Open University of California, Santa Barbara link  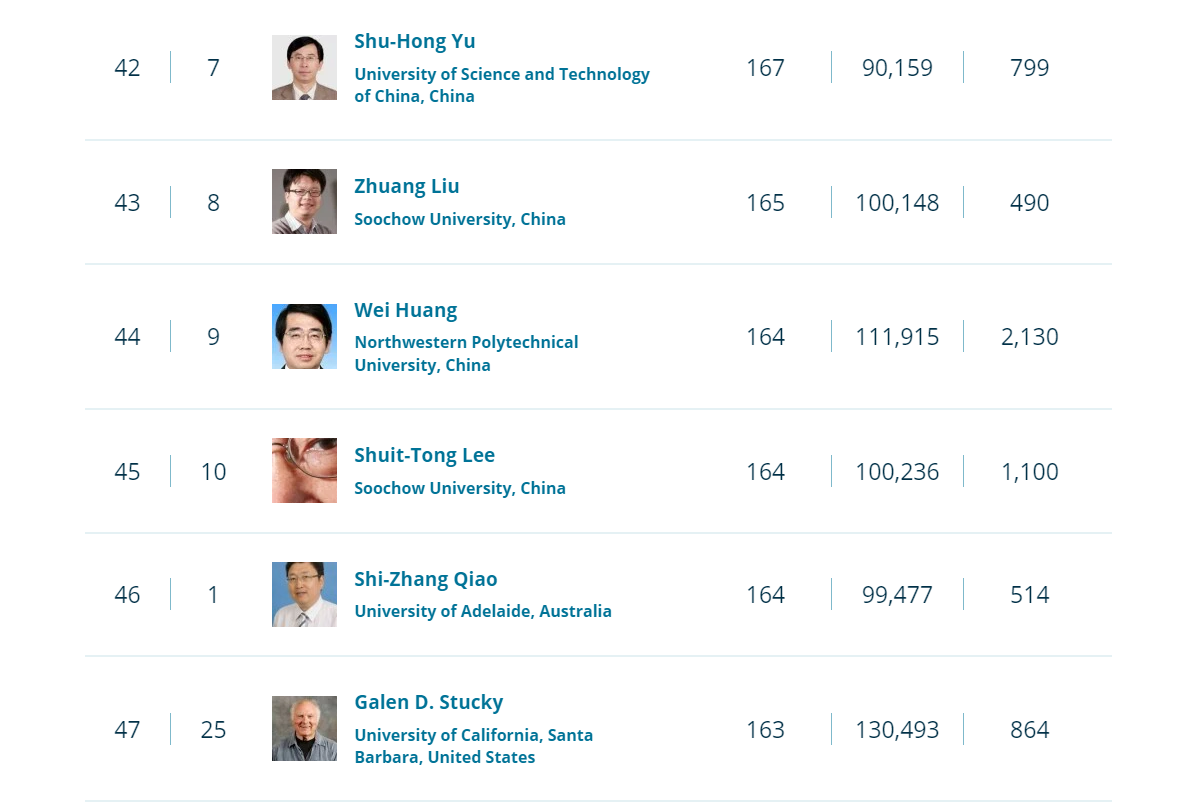tap(473, 745)
